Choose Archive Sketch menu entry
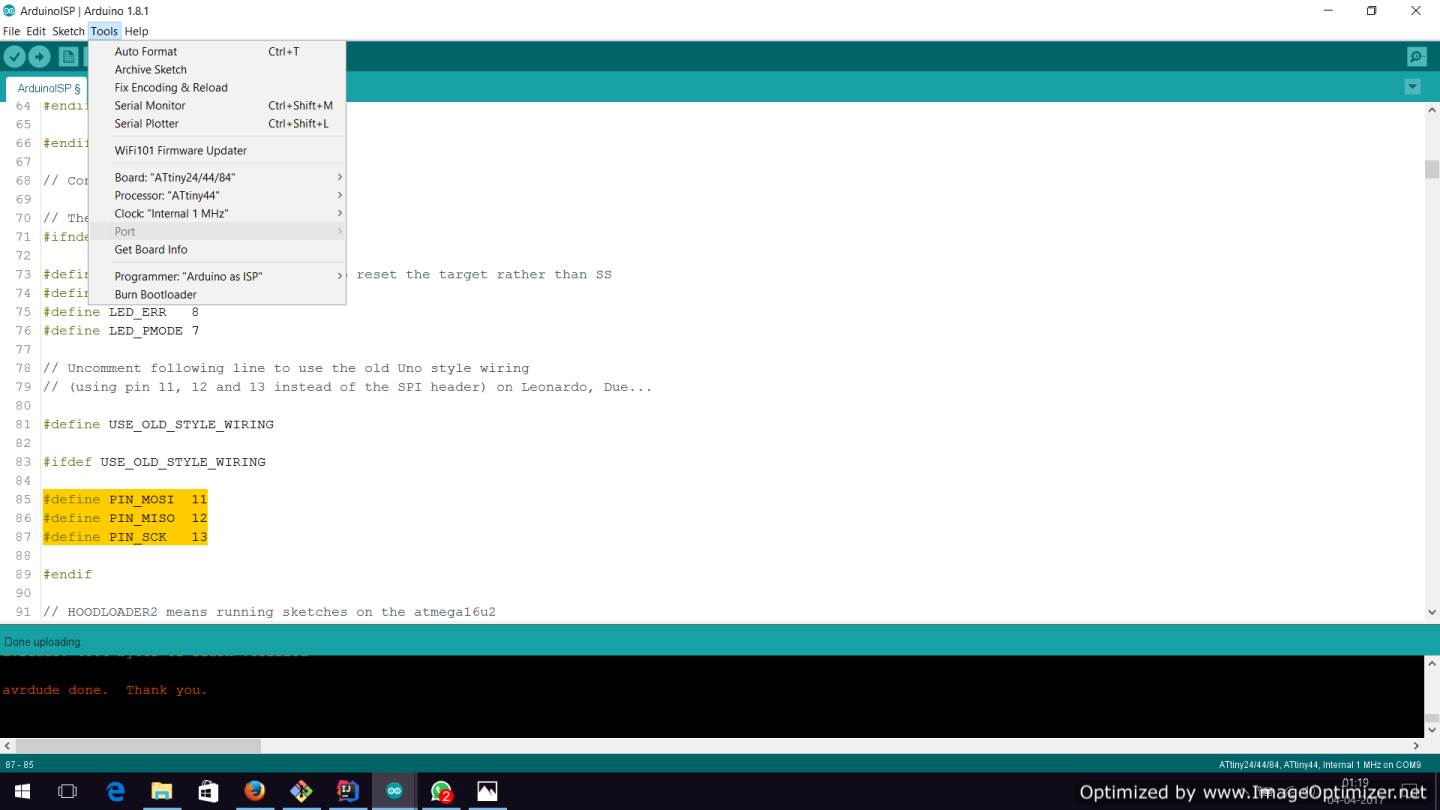Screen dimensions: 1440x810 pyautogui.click(x=217, y=69)
